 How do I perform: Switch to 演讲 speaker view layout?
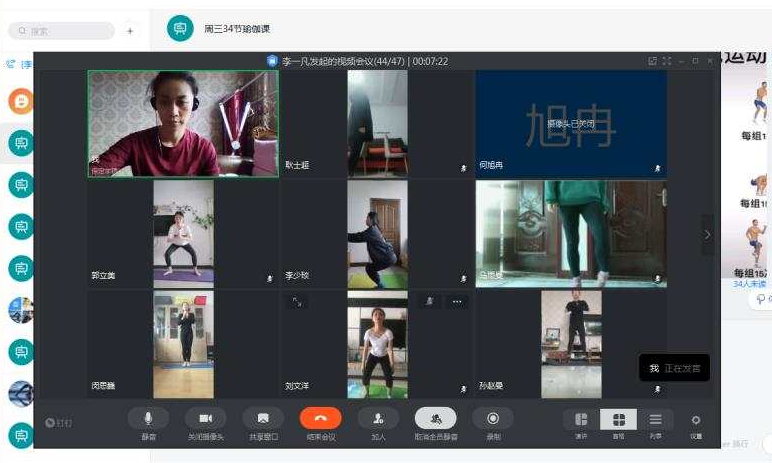point(581,420)
